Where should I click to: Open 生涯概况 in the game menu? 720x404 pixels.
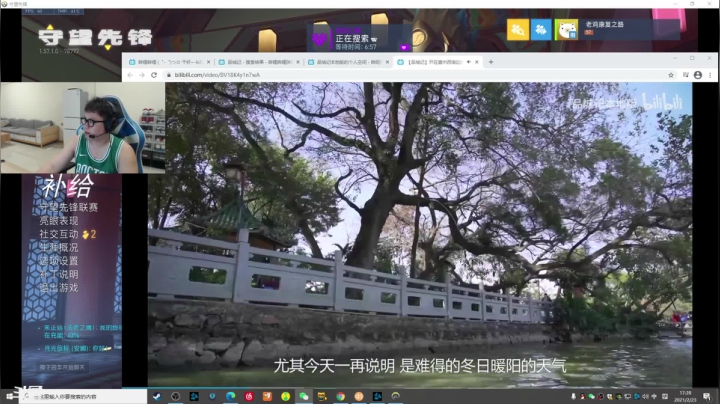tap(59, 247)
